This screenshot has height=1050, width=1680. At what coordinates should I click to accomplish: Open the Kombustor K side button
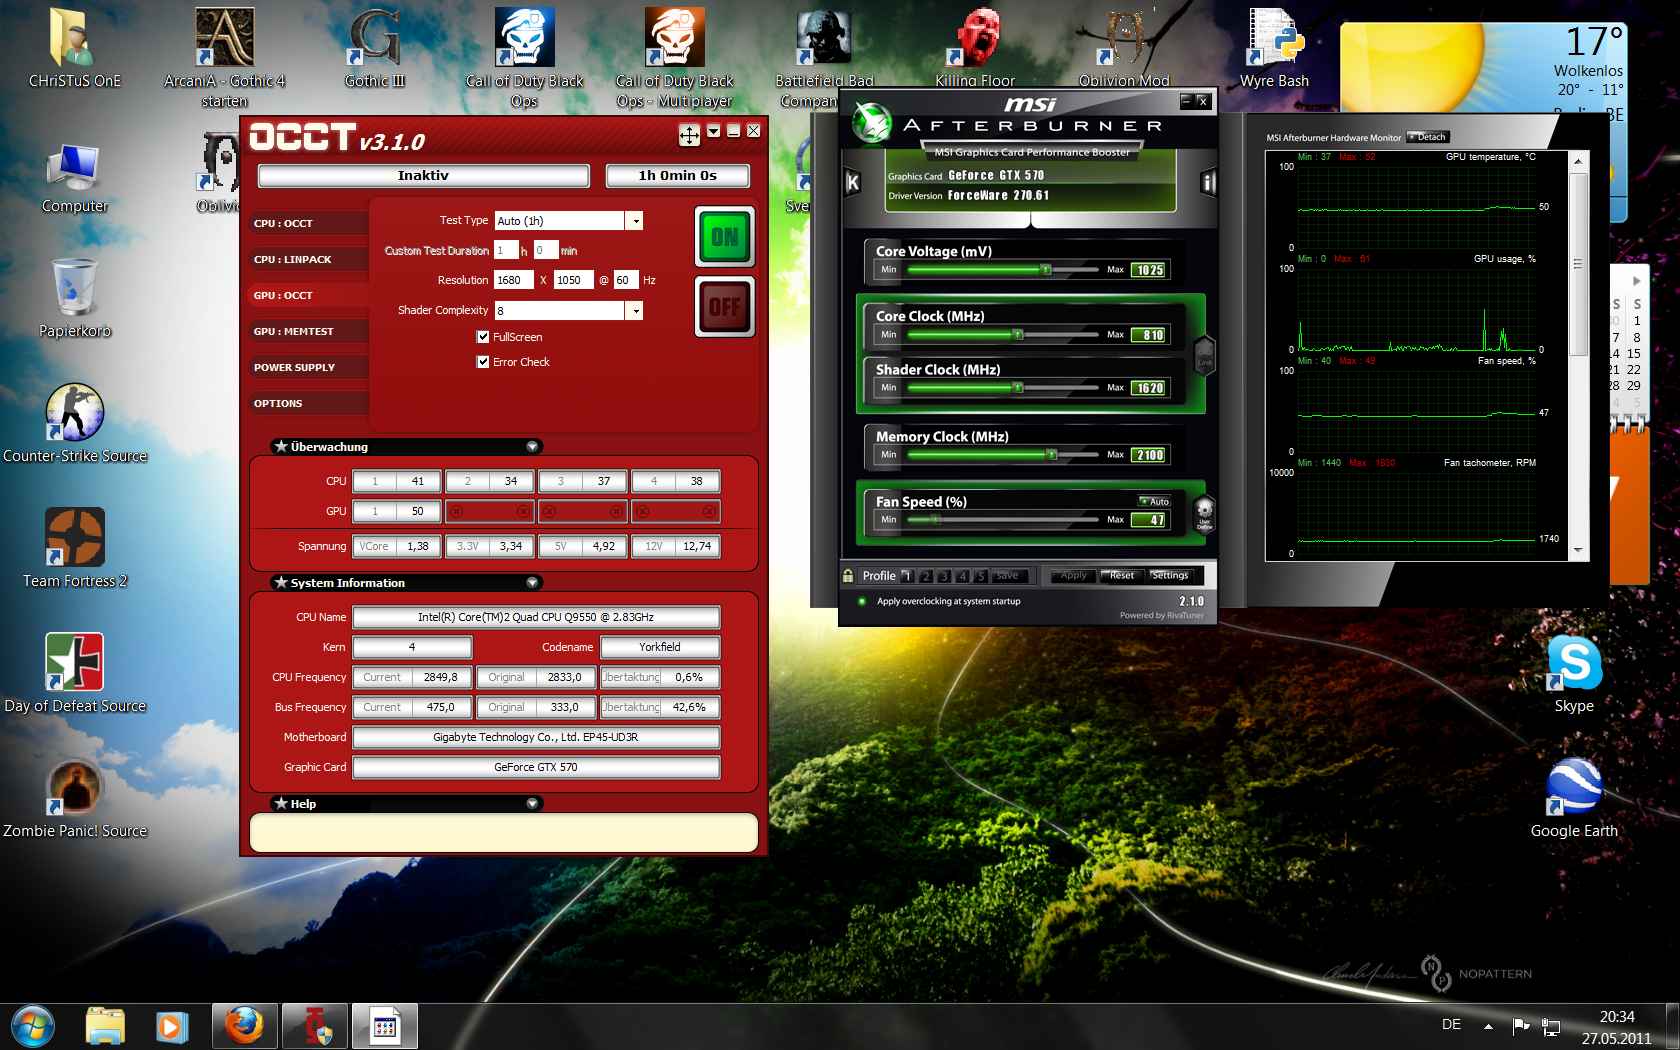point(852,182)
